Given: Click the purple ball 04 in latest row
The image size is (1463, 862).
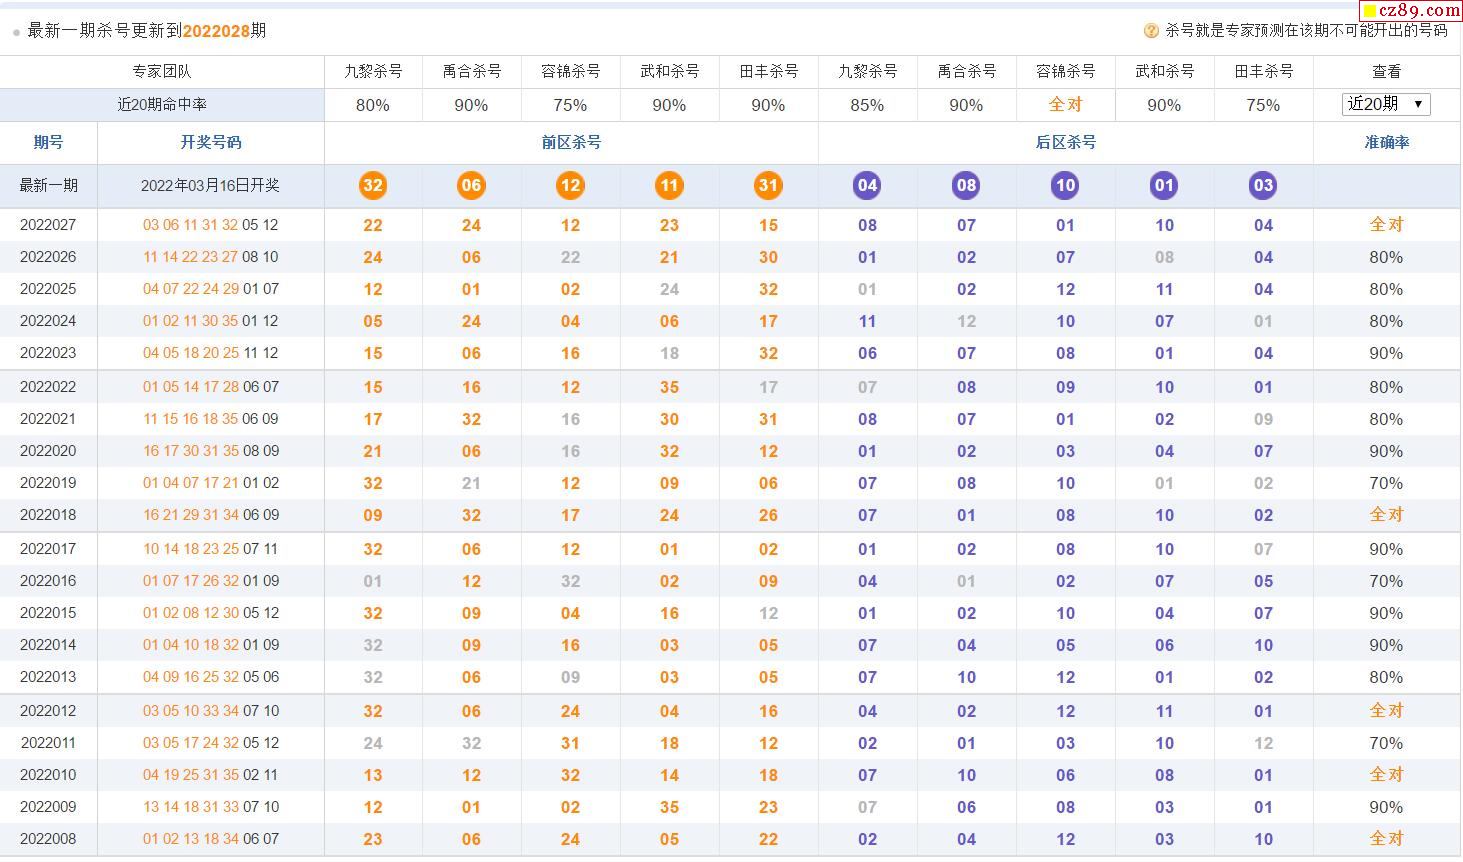Looking at the screenshot, I should point(867,185).
